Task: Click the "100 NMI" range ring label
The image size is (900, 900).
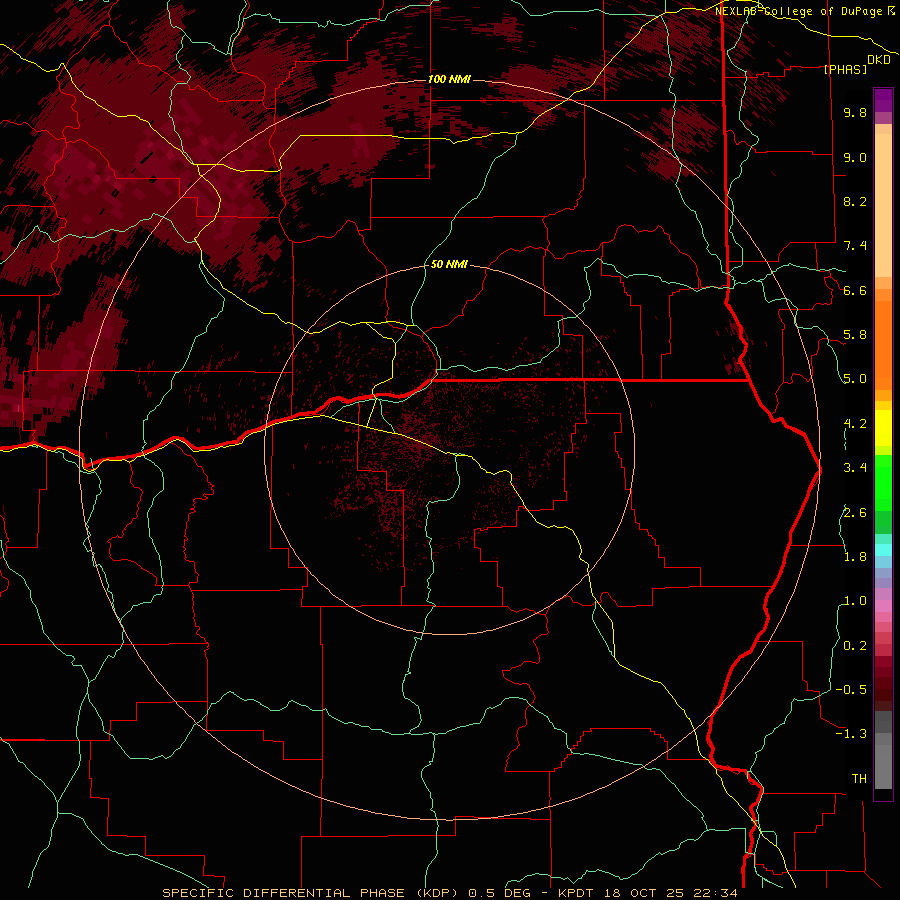Action: tap(449, 79)
